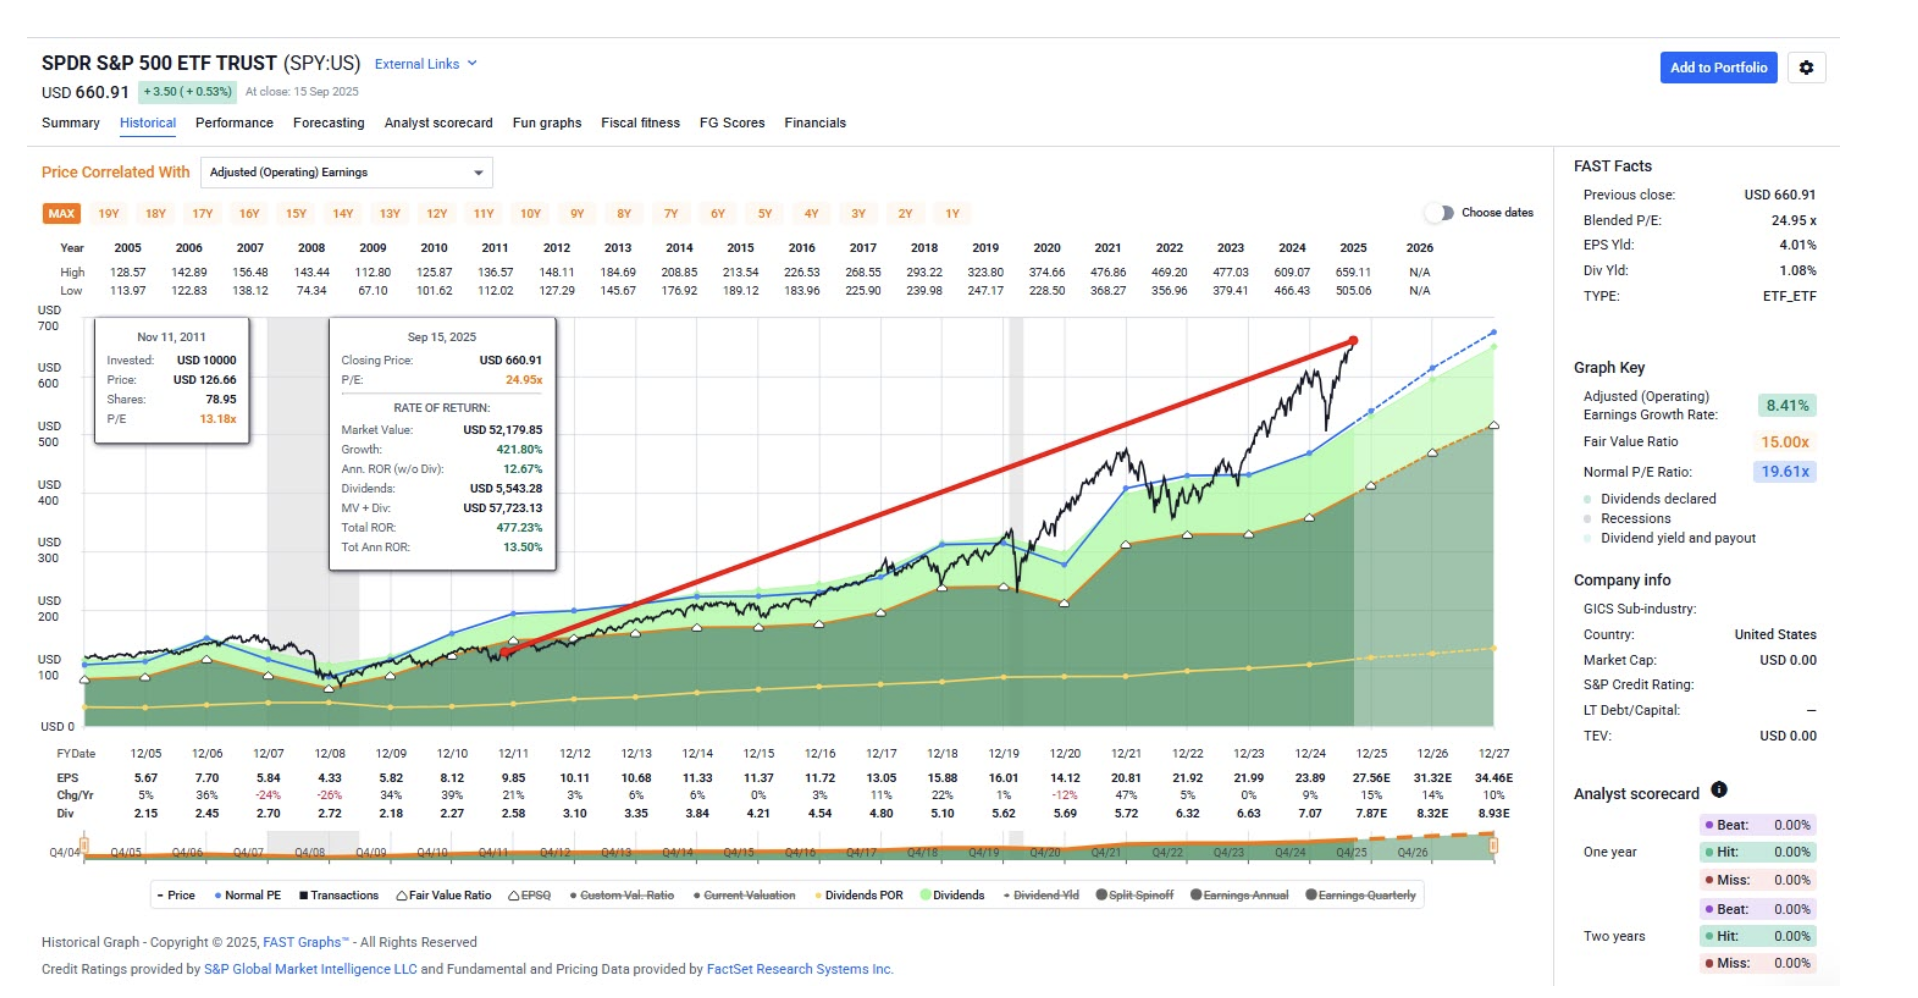Grab the left handle of the range slider

coord(85,846)
